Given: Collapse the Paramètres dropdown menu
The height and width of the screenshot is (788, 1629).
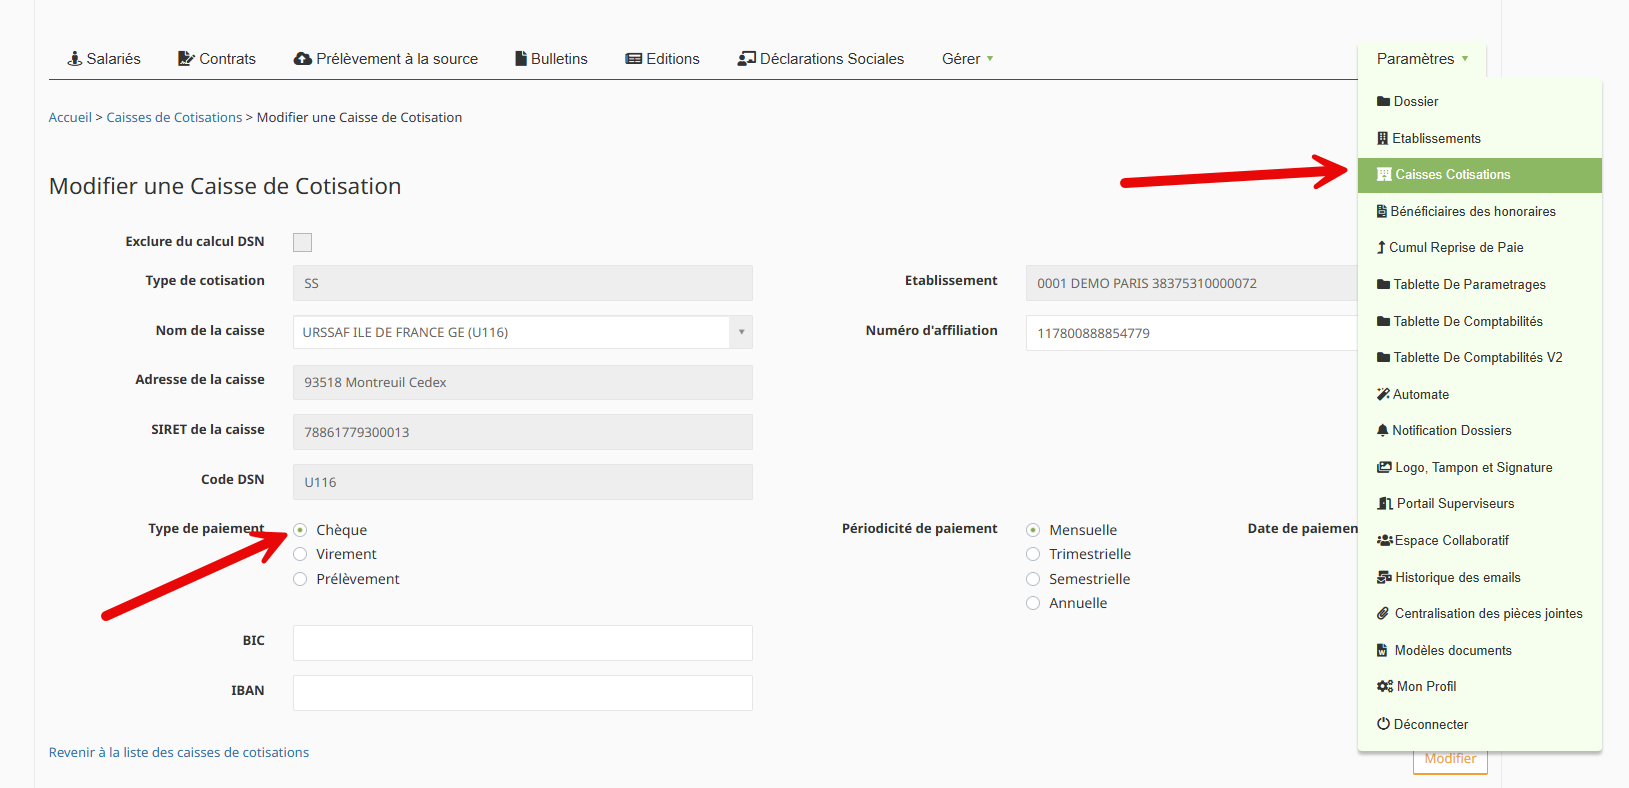Looking at the screenshot, I should [x=1422, y=59].
